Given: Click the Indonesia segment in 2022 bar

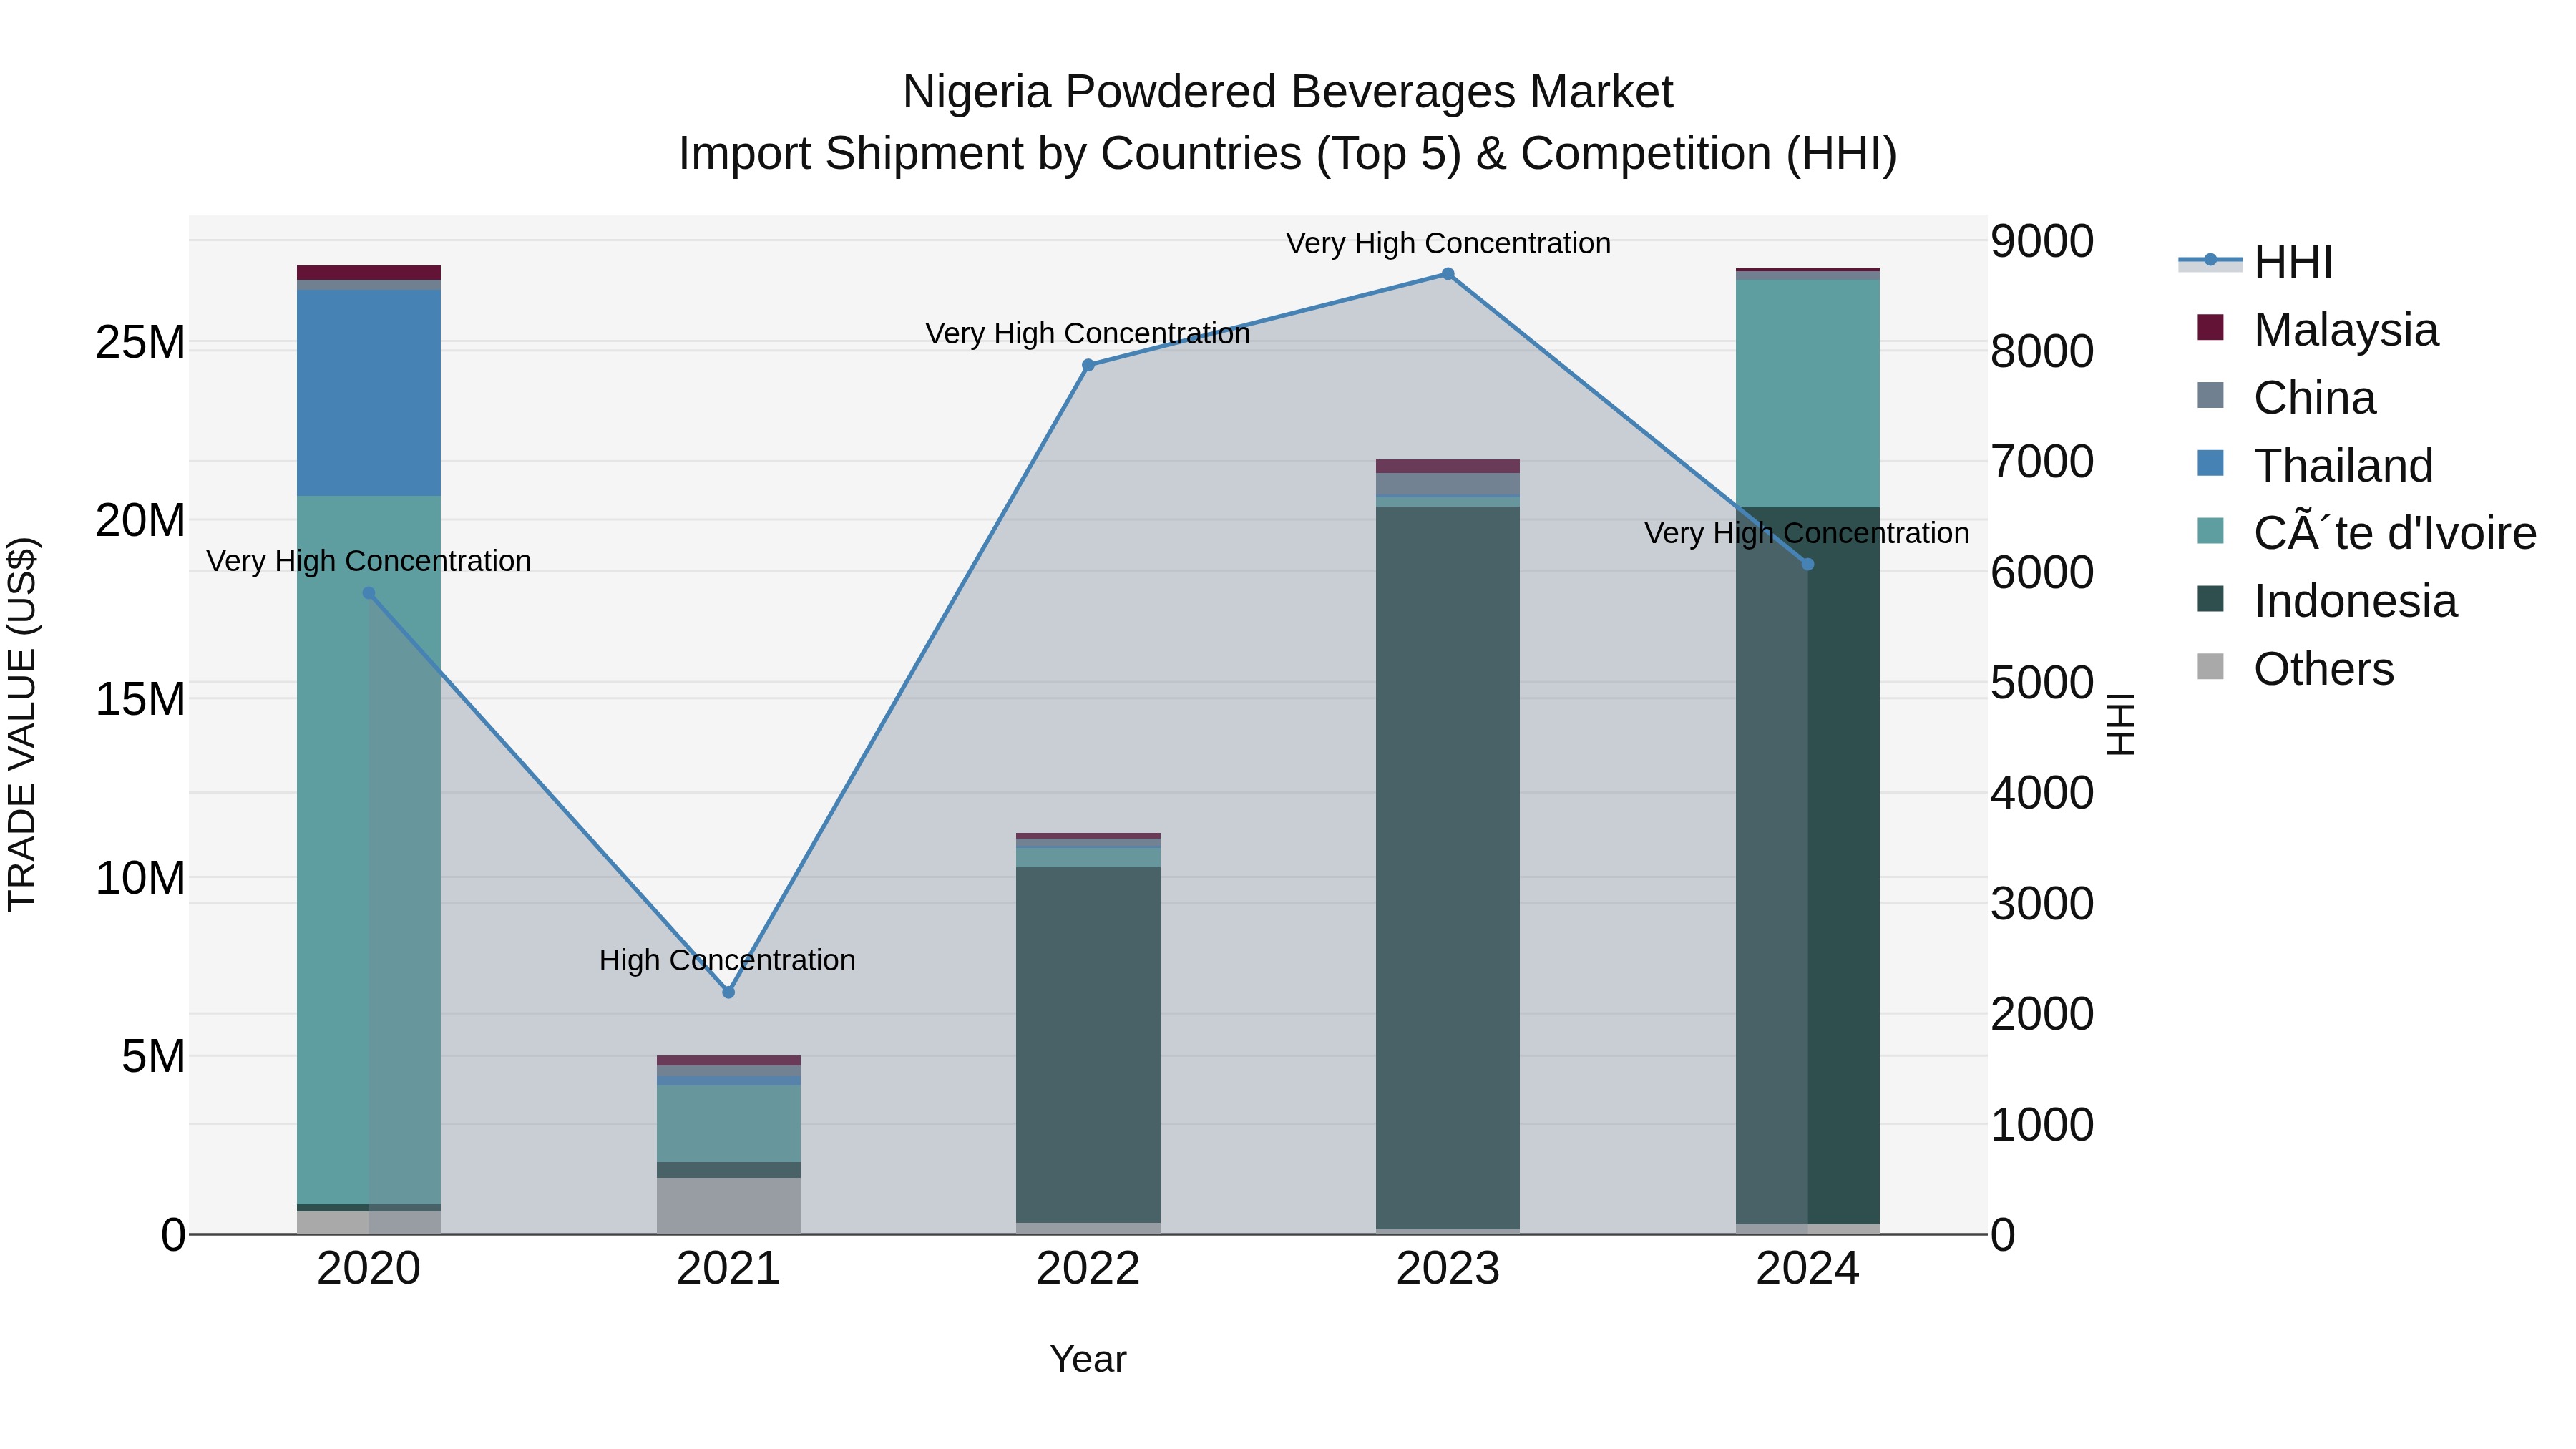Looking at the screenshot, I should click(x=1088, y=1045).
